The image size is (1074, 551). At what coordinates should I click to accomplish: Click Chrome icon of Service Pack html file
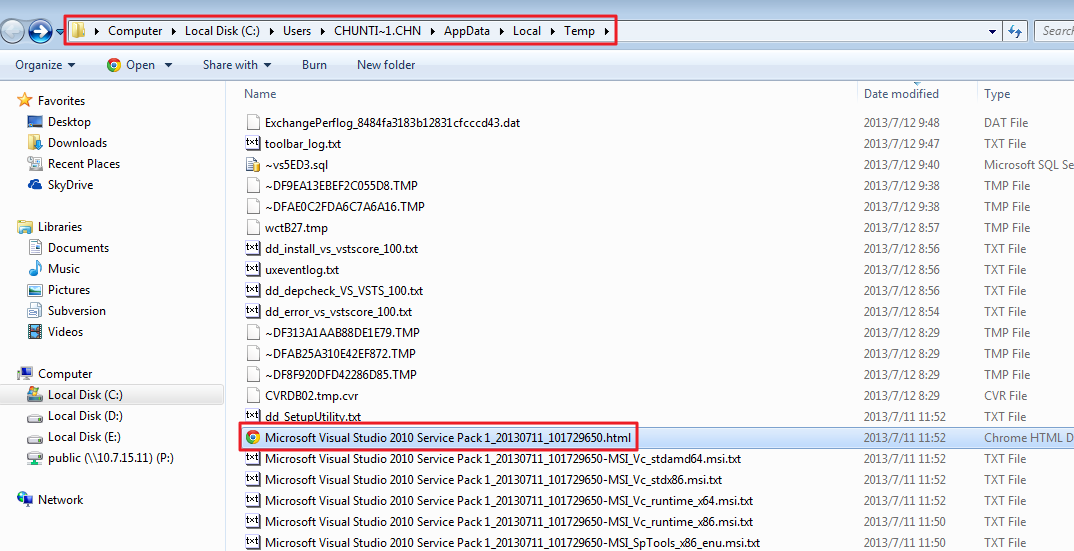point(253,437)
